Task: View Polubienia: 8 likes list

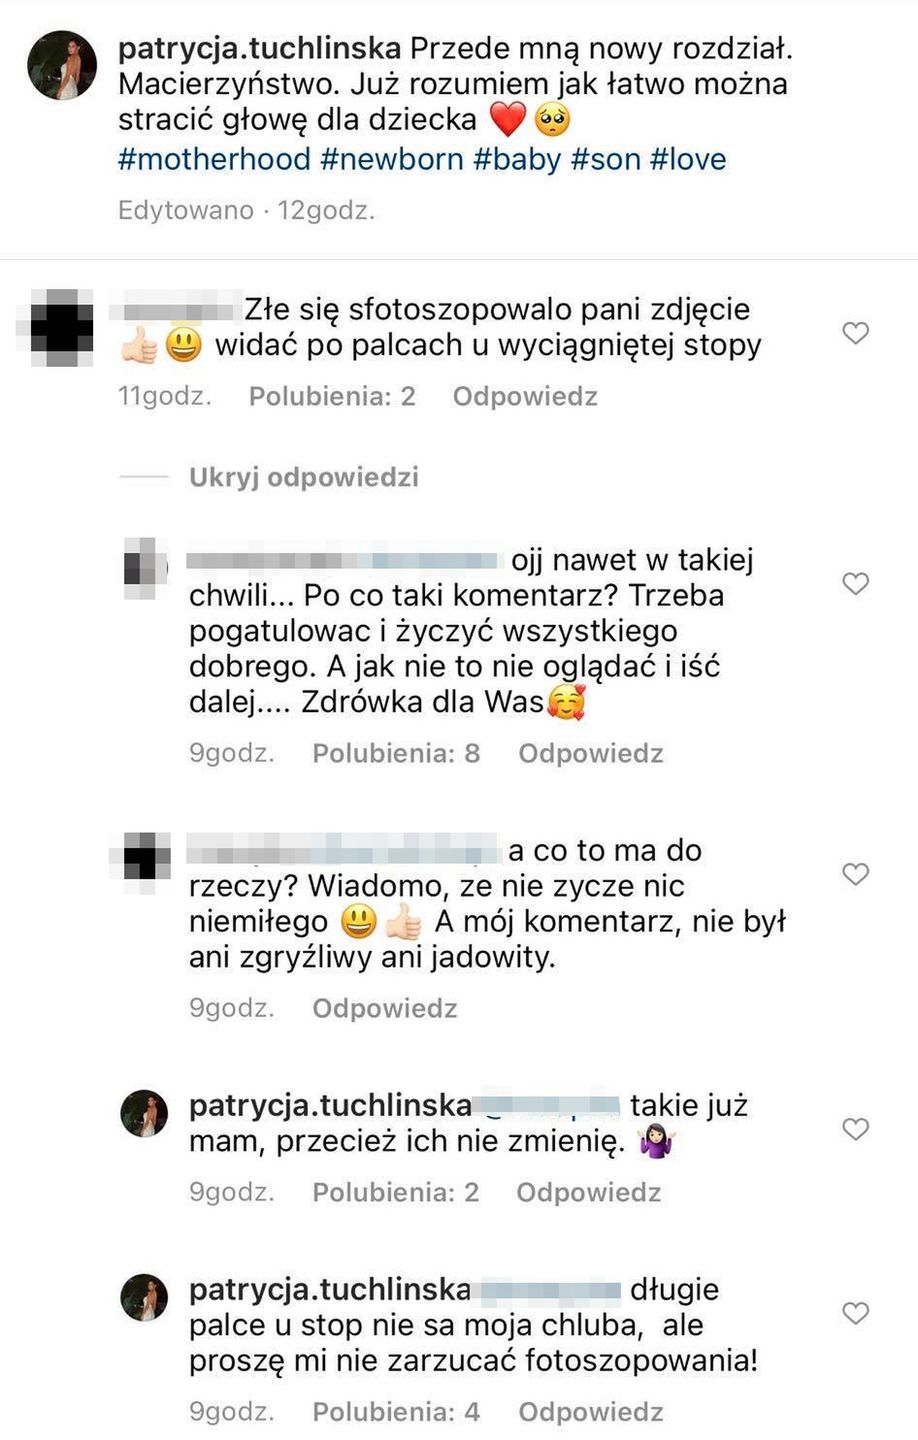Action: coord(396,753)
